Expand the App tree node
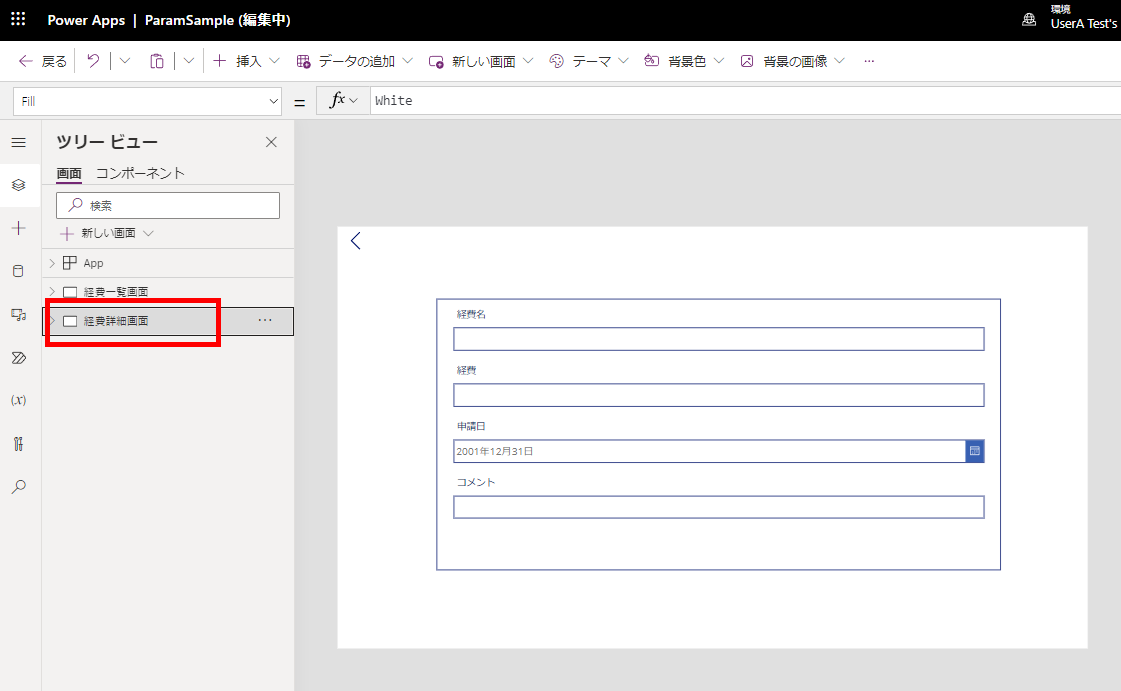This screenshot has width=1121, height=691. 51,263
